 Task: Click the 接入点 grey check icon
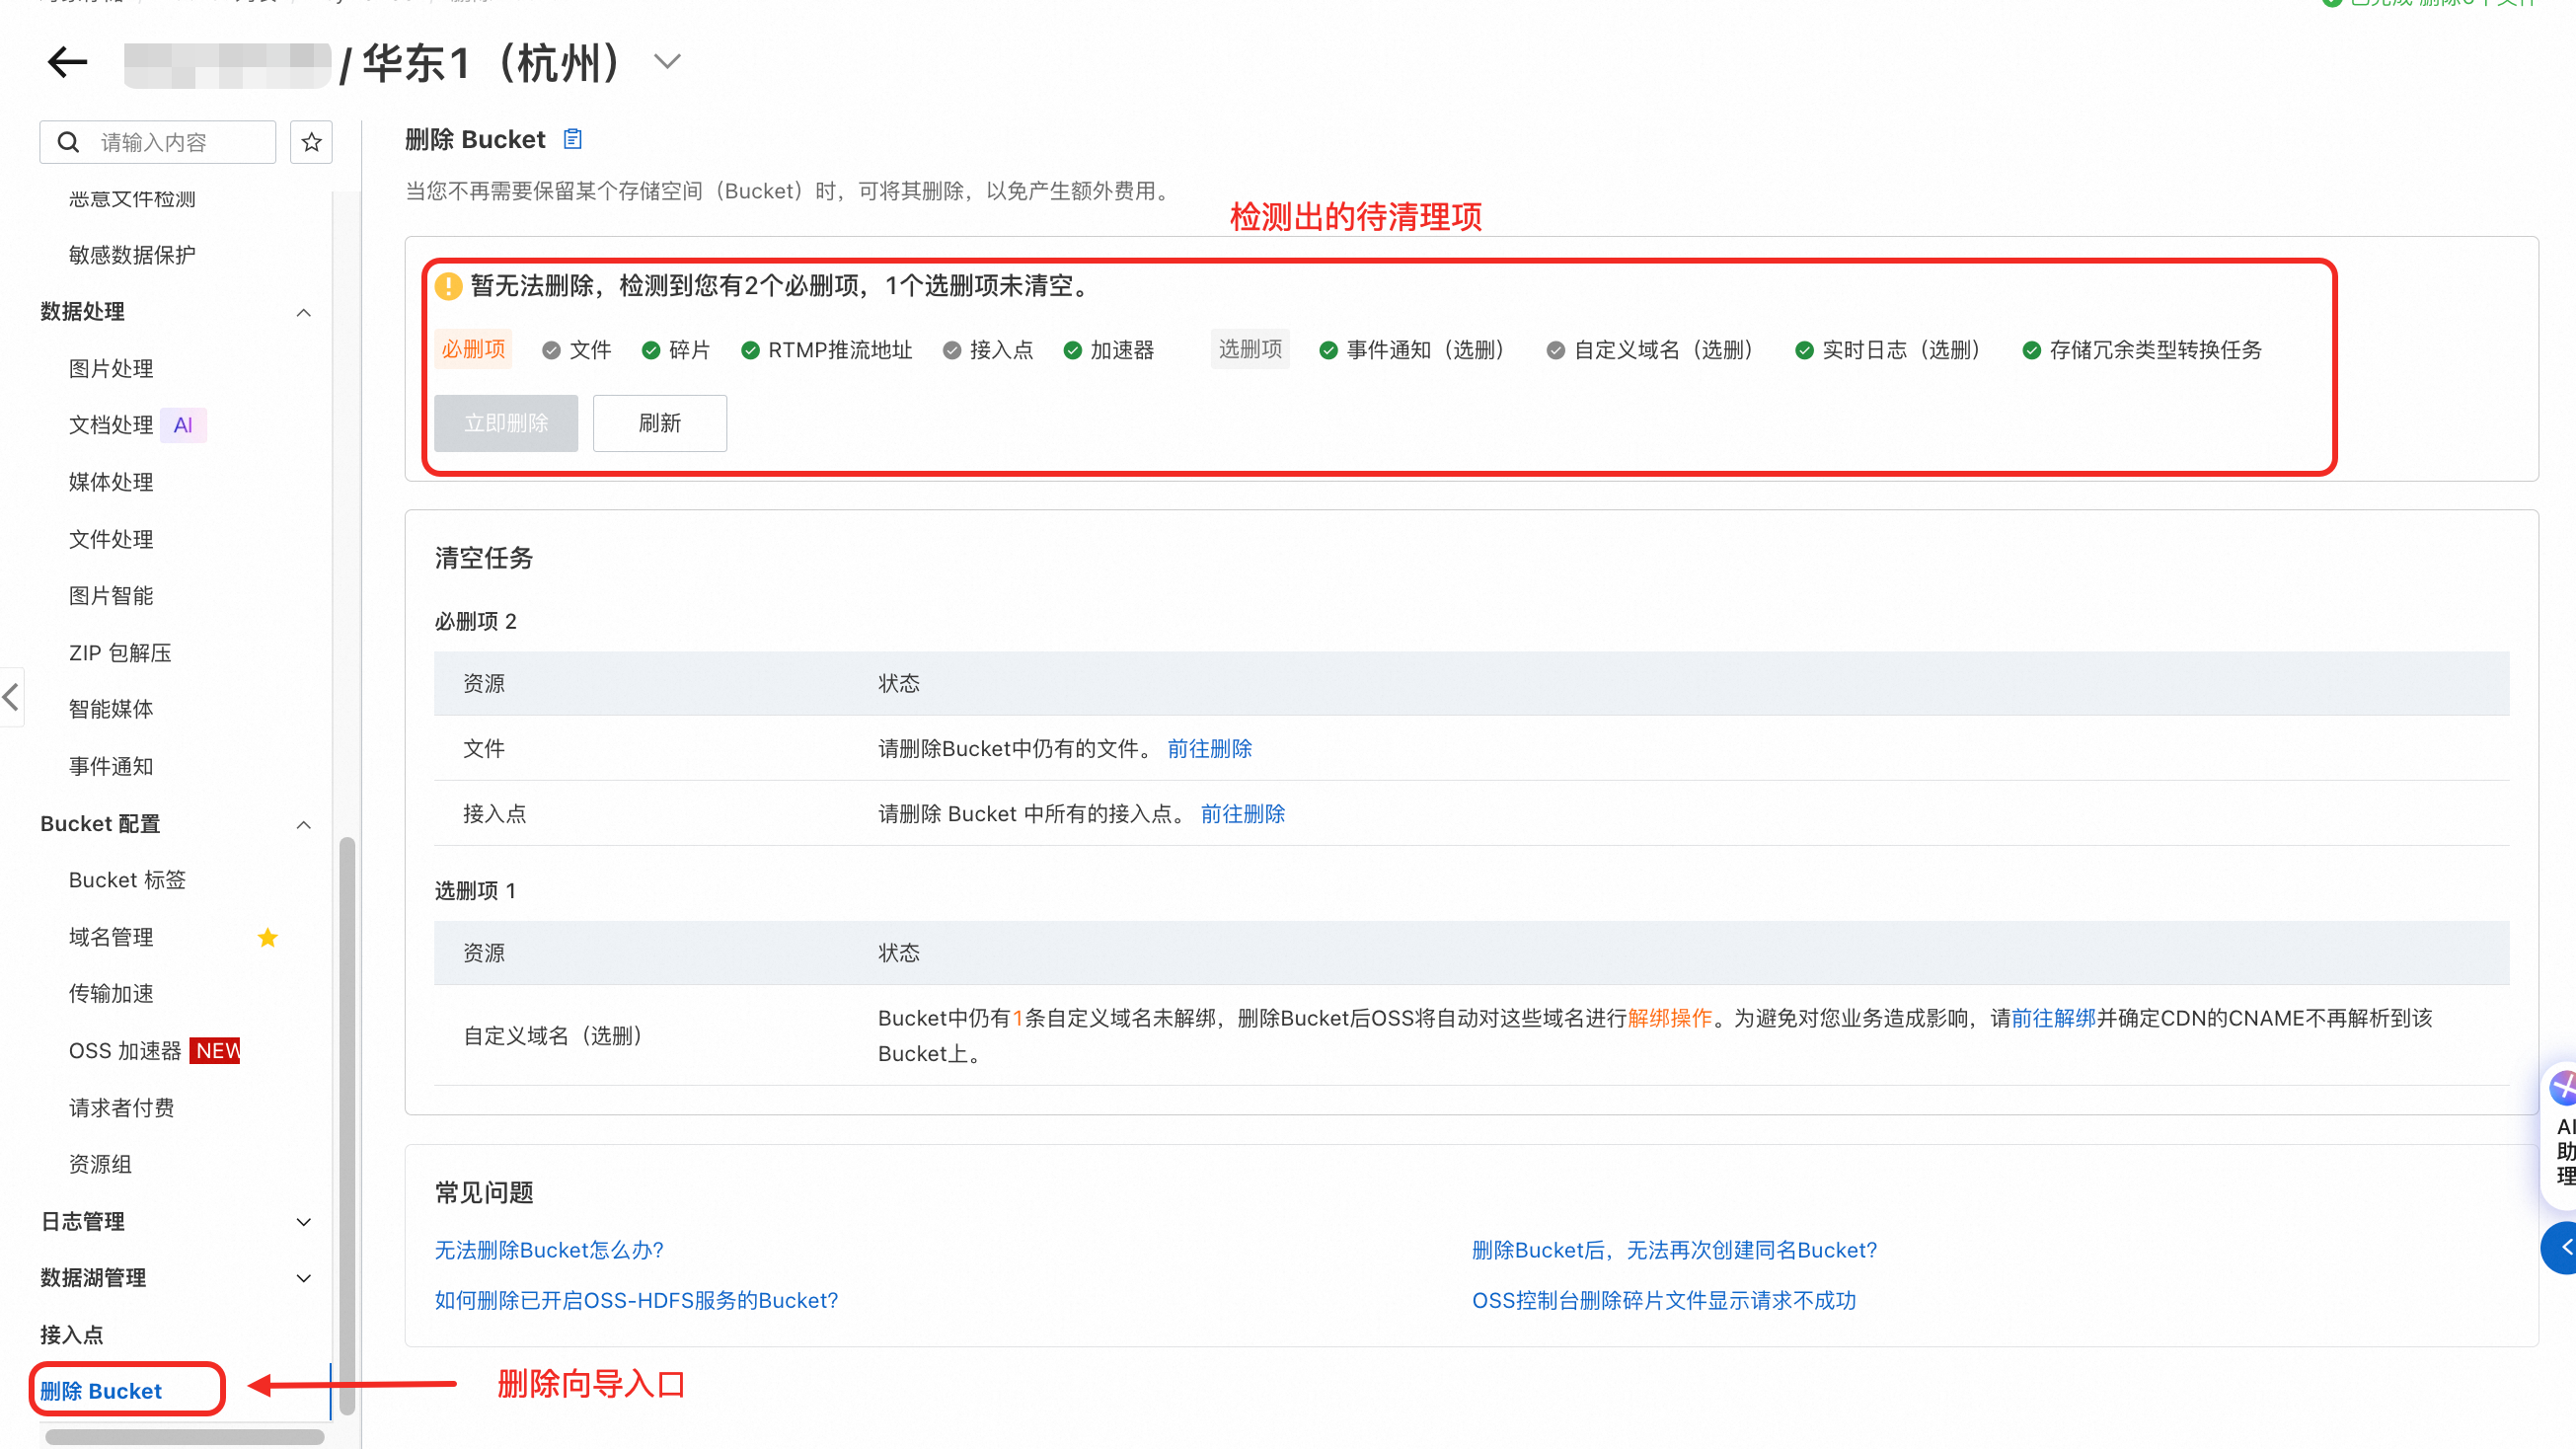(952, 350)
